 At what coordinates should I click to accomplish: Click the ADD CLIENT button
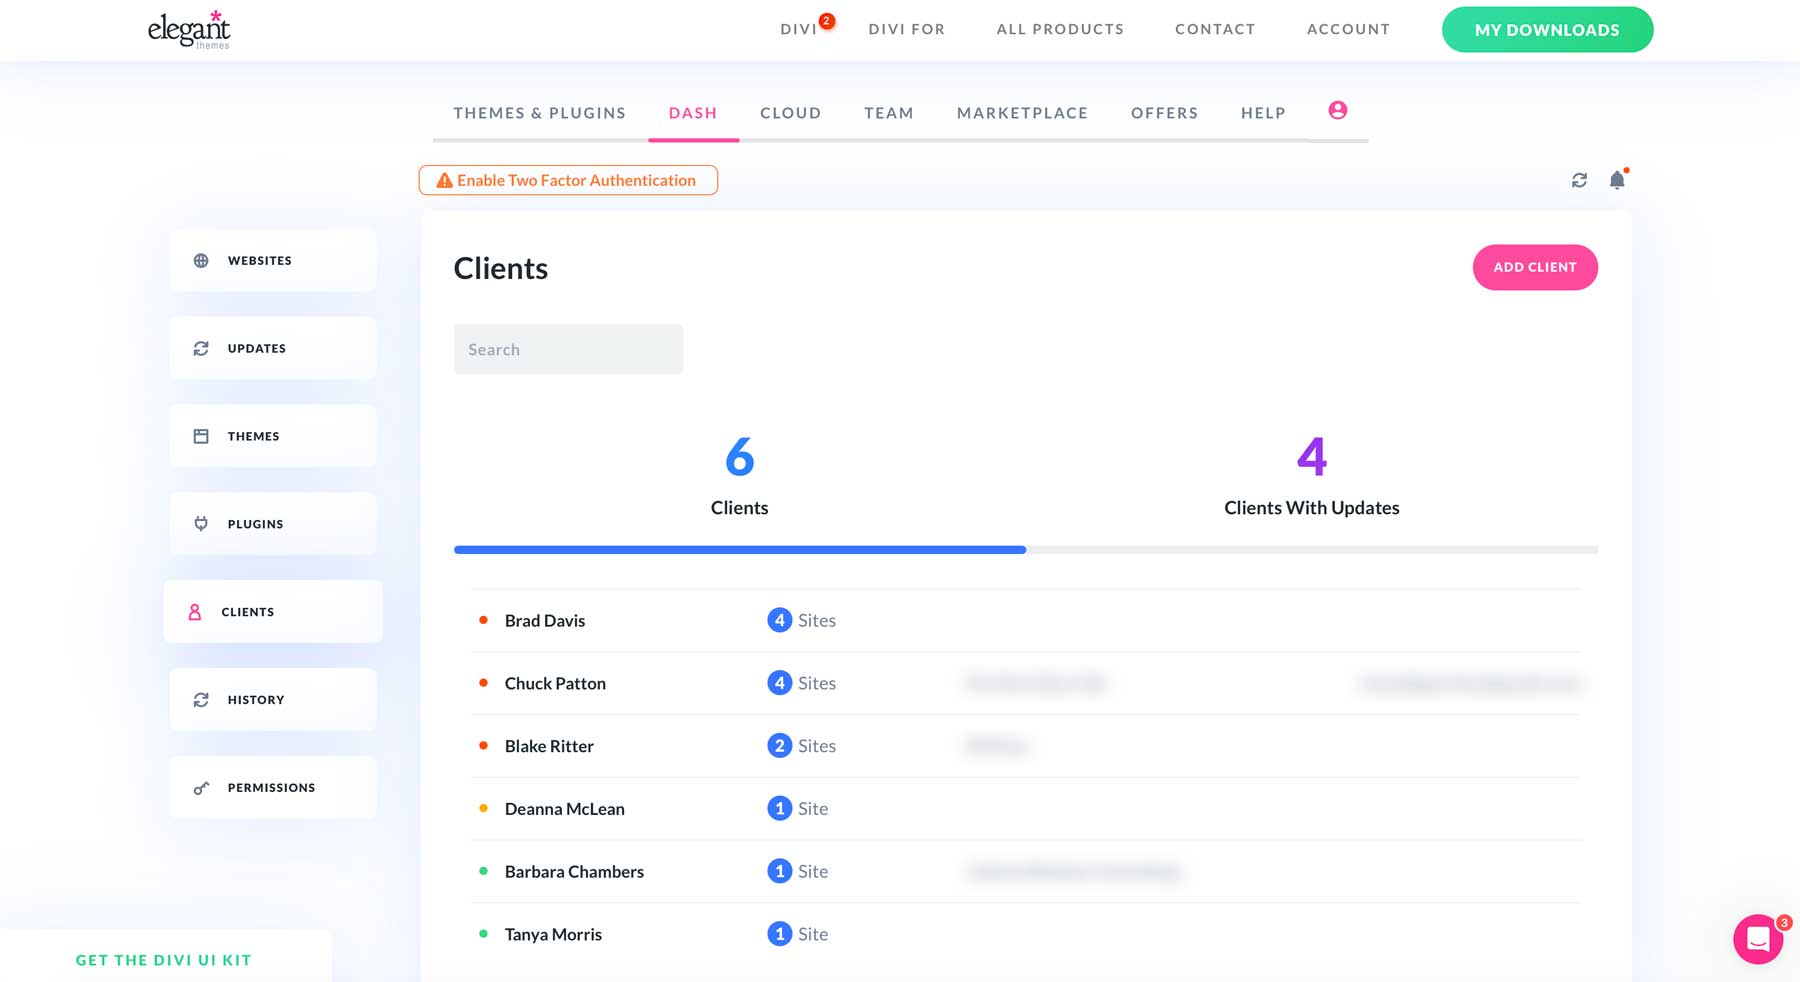click(1535, 267)
